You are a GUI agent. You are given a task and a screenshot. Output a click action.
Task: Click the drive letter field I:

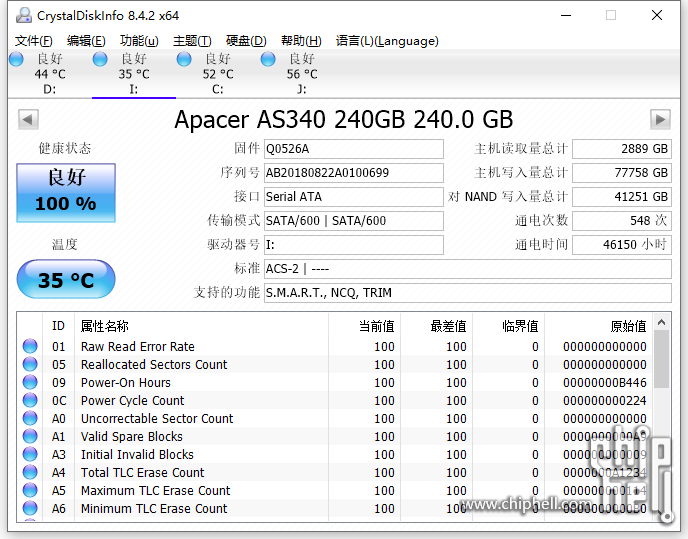click(354, 244)
